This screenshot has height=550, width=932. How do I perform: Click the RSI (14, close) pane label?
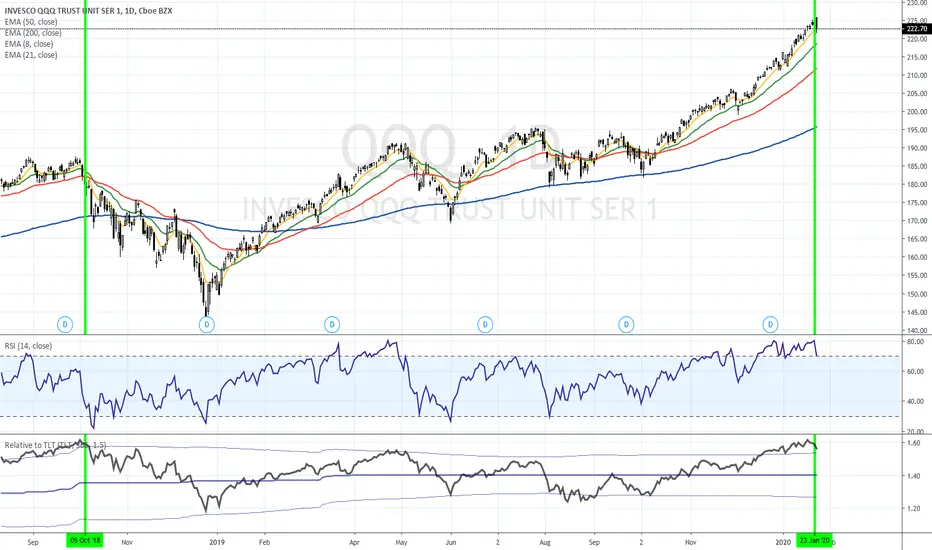pyautogui.click(x=28, y=346)
